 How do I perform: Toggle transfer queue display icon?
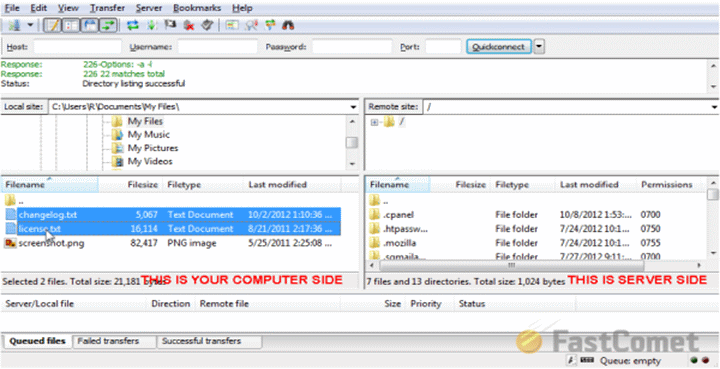click(x=108, y=25)
